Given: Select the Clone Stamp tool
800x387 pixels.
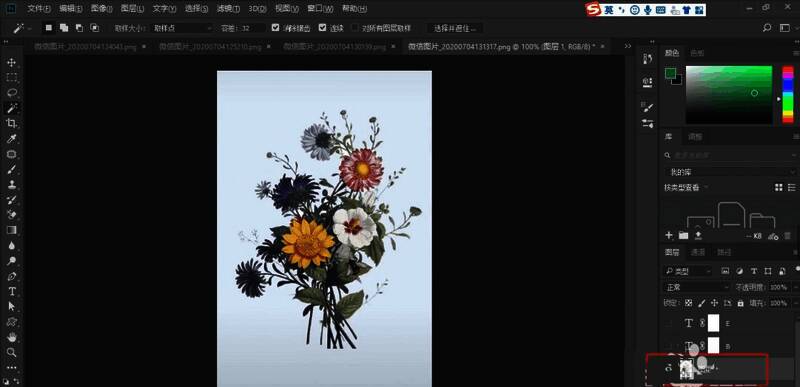Looking at the screenshot, I should coord(11,185).
